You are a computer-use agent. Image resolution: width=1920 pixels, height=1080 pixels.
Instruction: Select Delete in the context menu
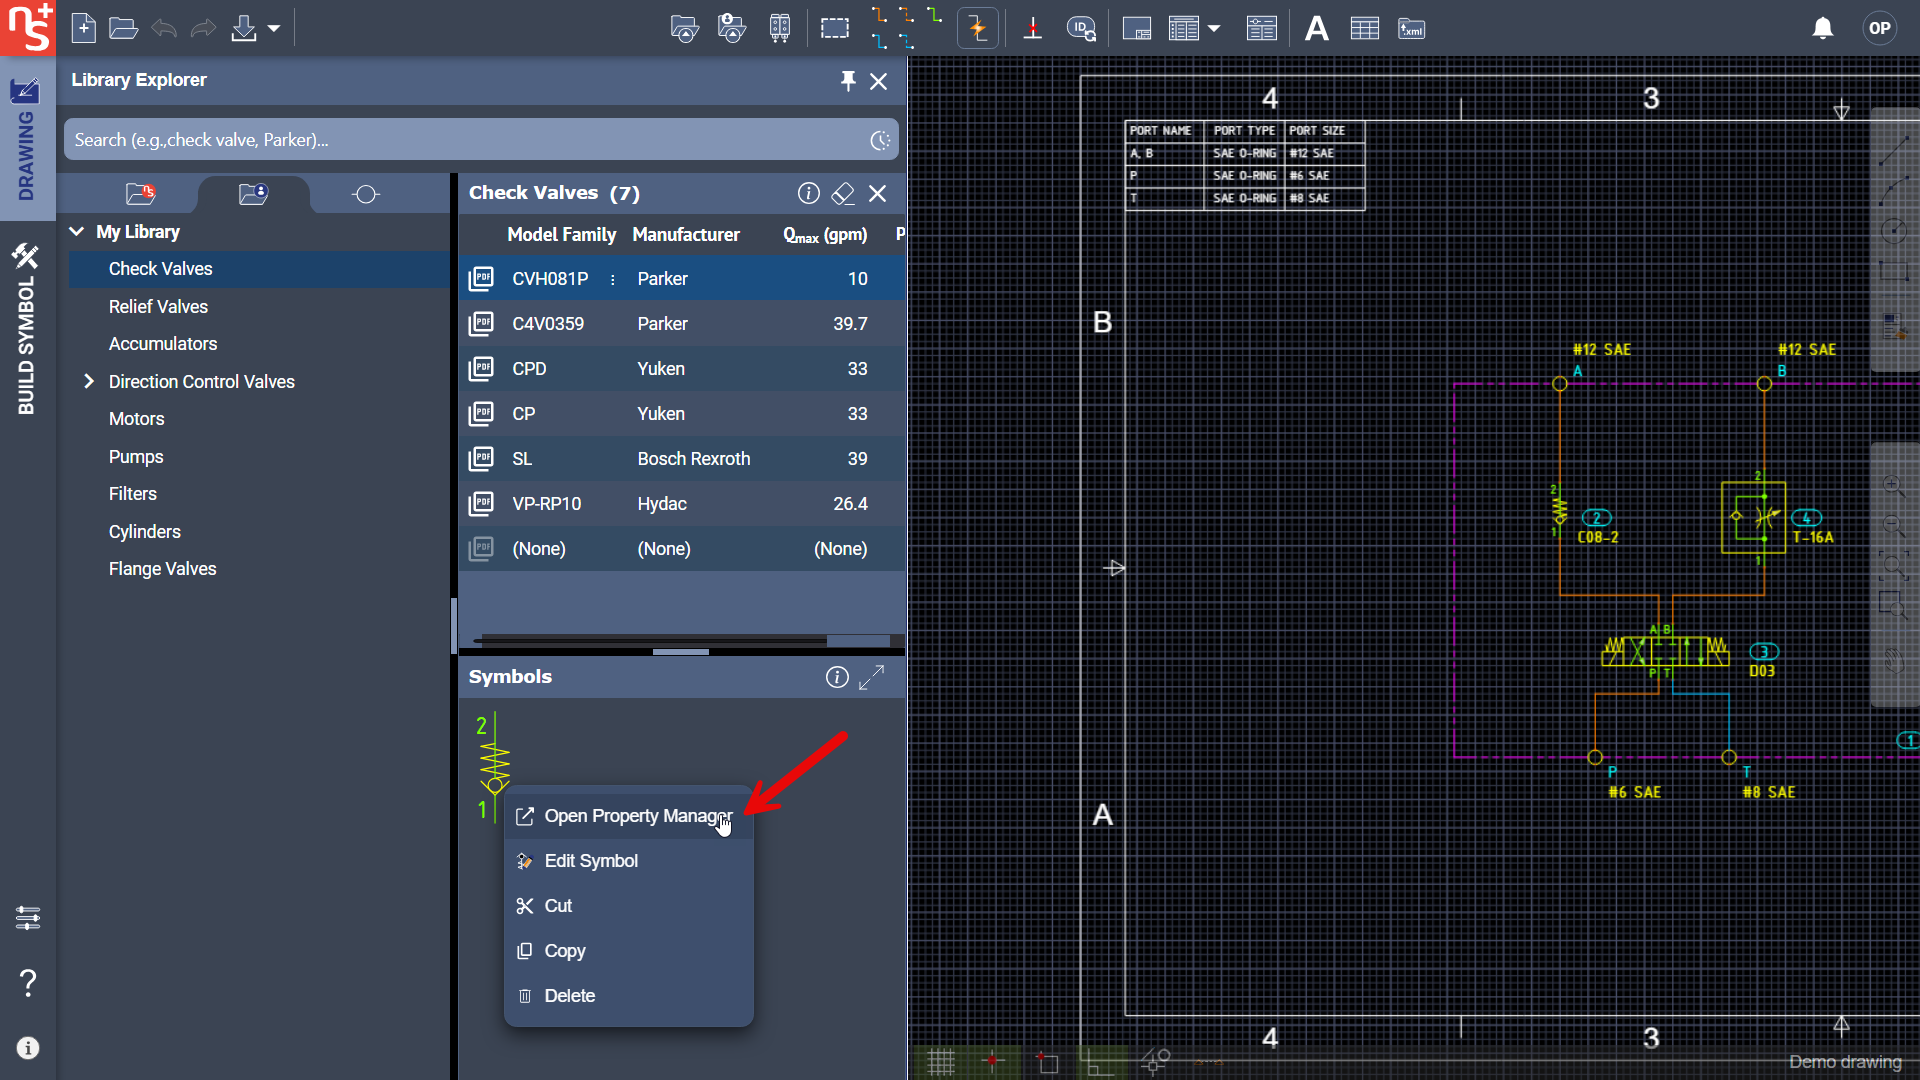[569, 996]
